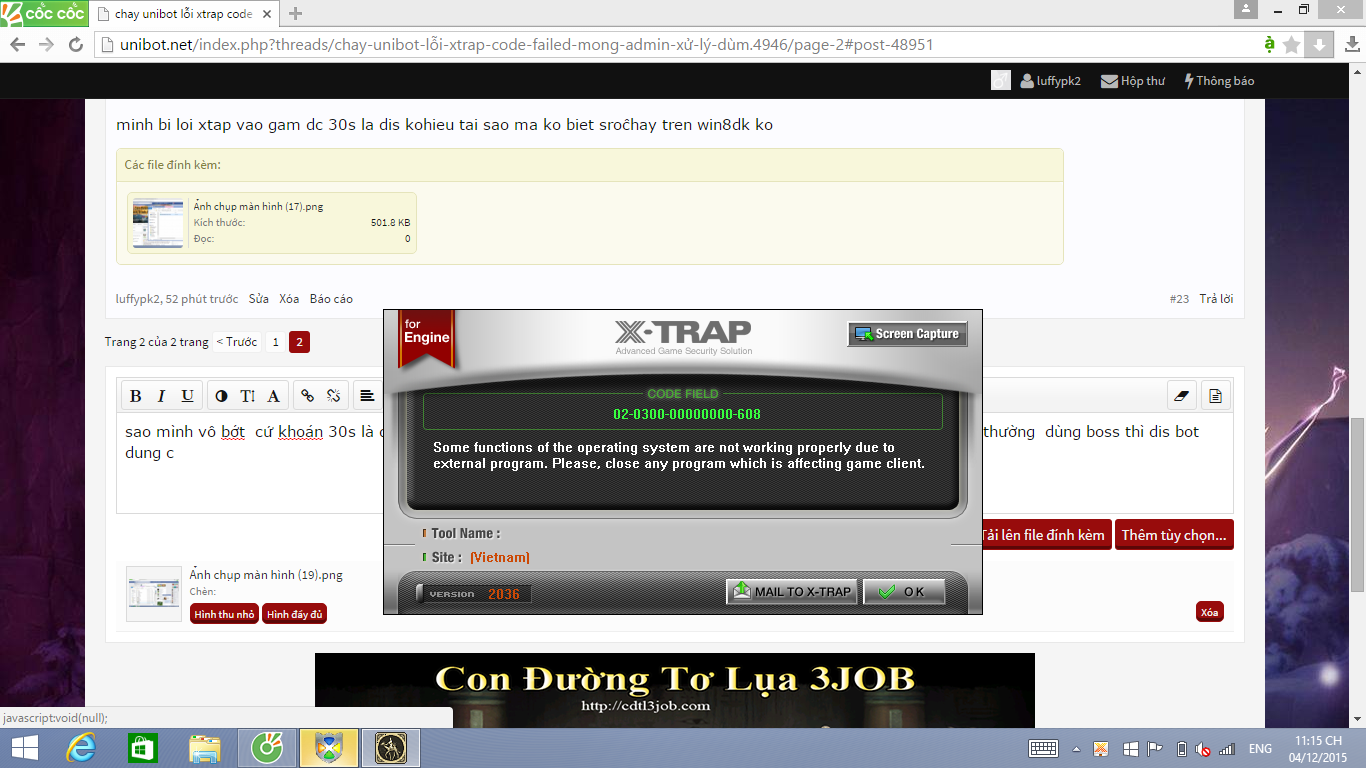This screenshot has width=1366, height=768.
Task: Click Trả lời reply link
Action: (1216, 299)
